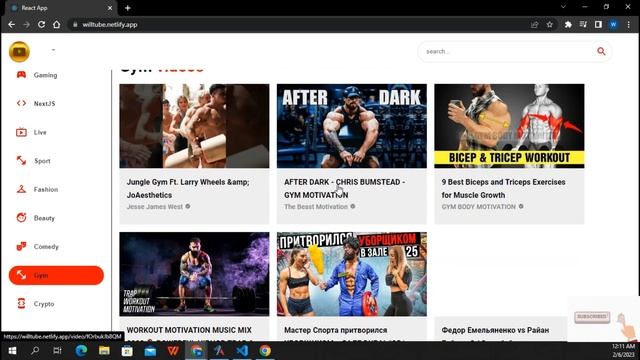The width and height of the screenshot is (640, 360).
Task: Select the Sport category icon
Action: tap(21, 160)
